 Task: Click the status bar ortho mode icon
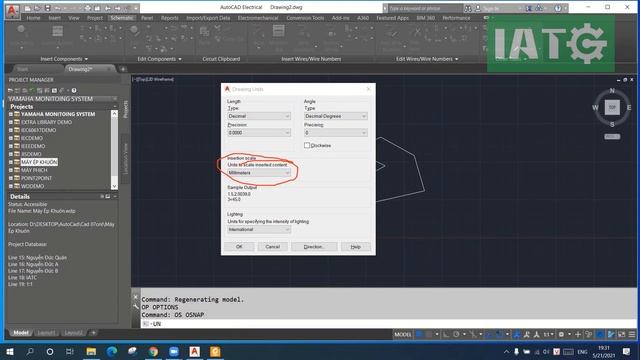446,334
